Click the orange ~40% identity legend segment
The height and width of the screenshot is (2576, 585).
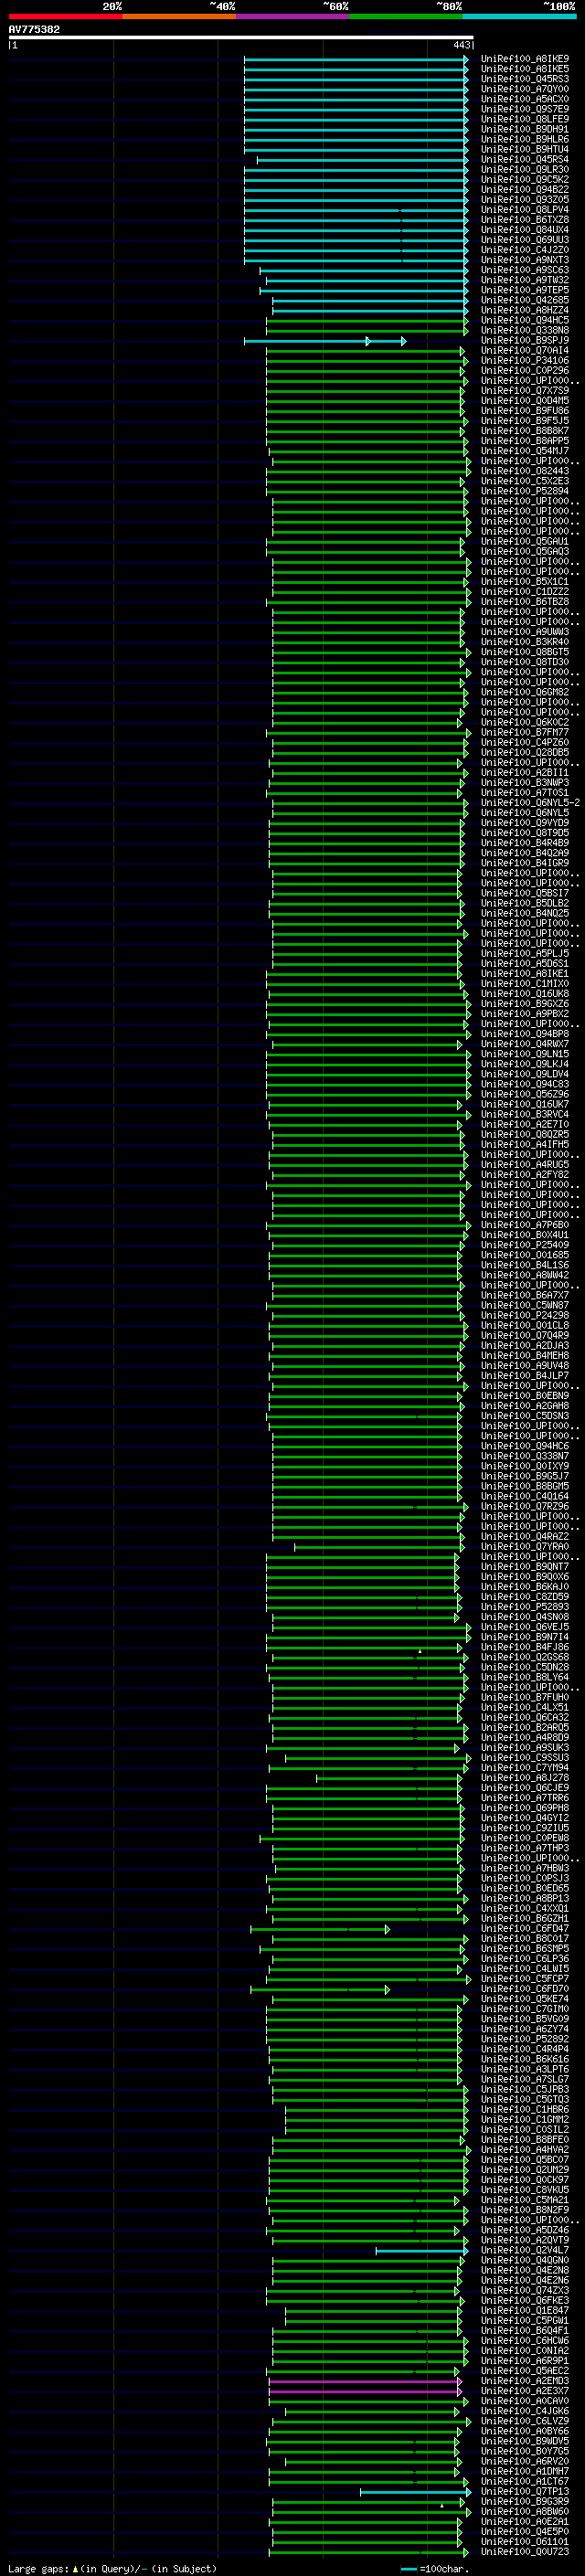tap(179, 16)
